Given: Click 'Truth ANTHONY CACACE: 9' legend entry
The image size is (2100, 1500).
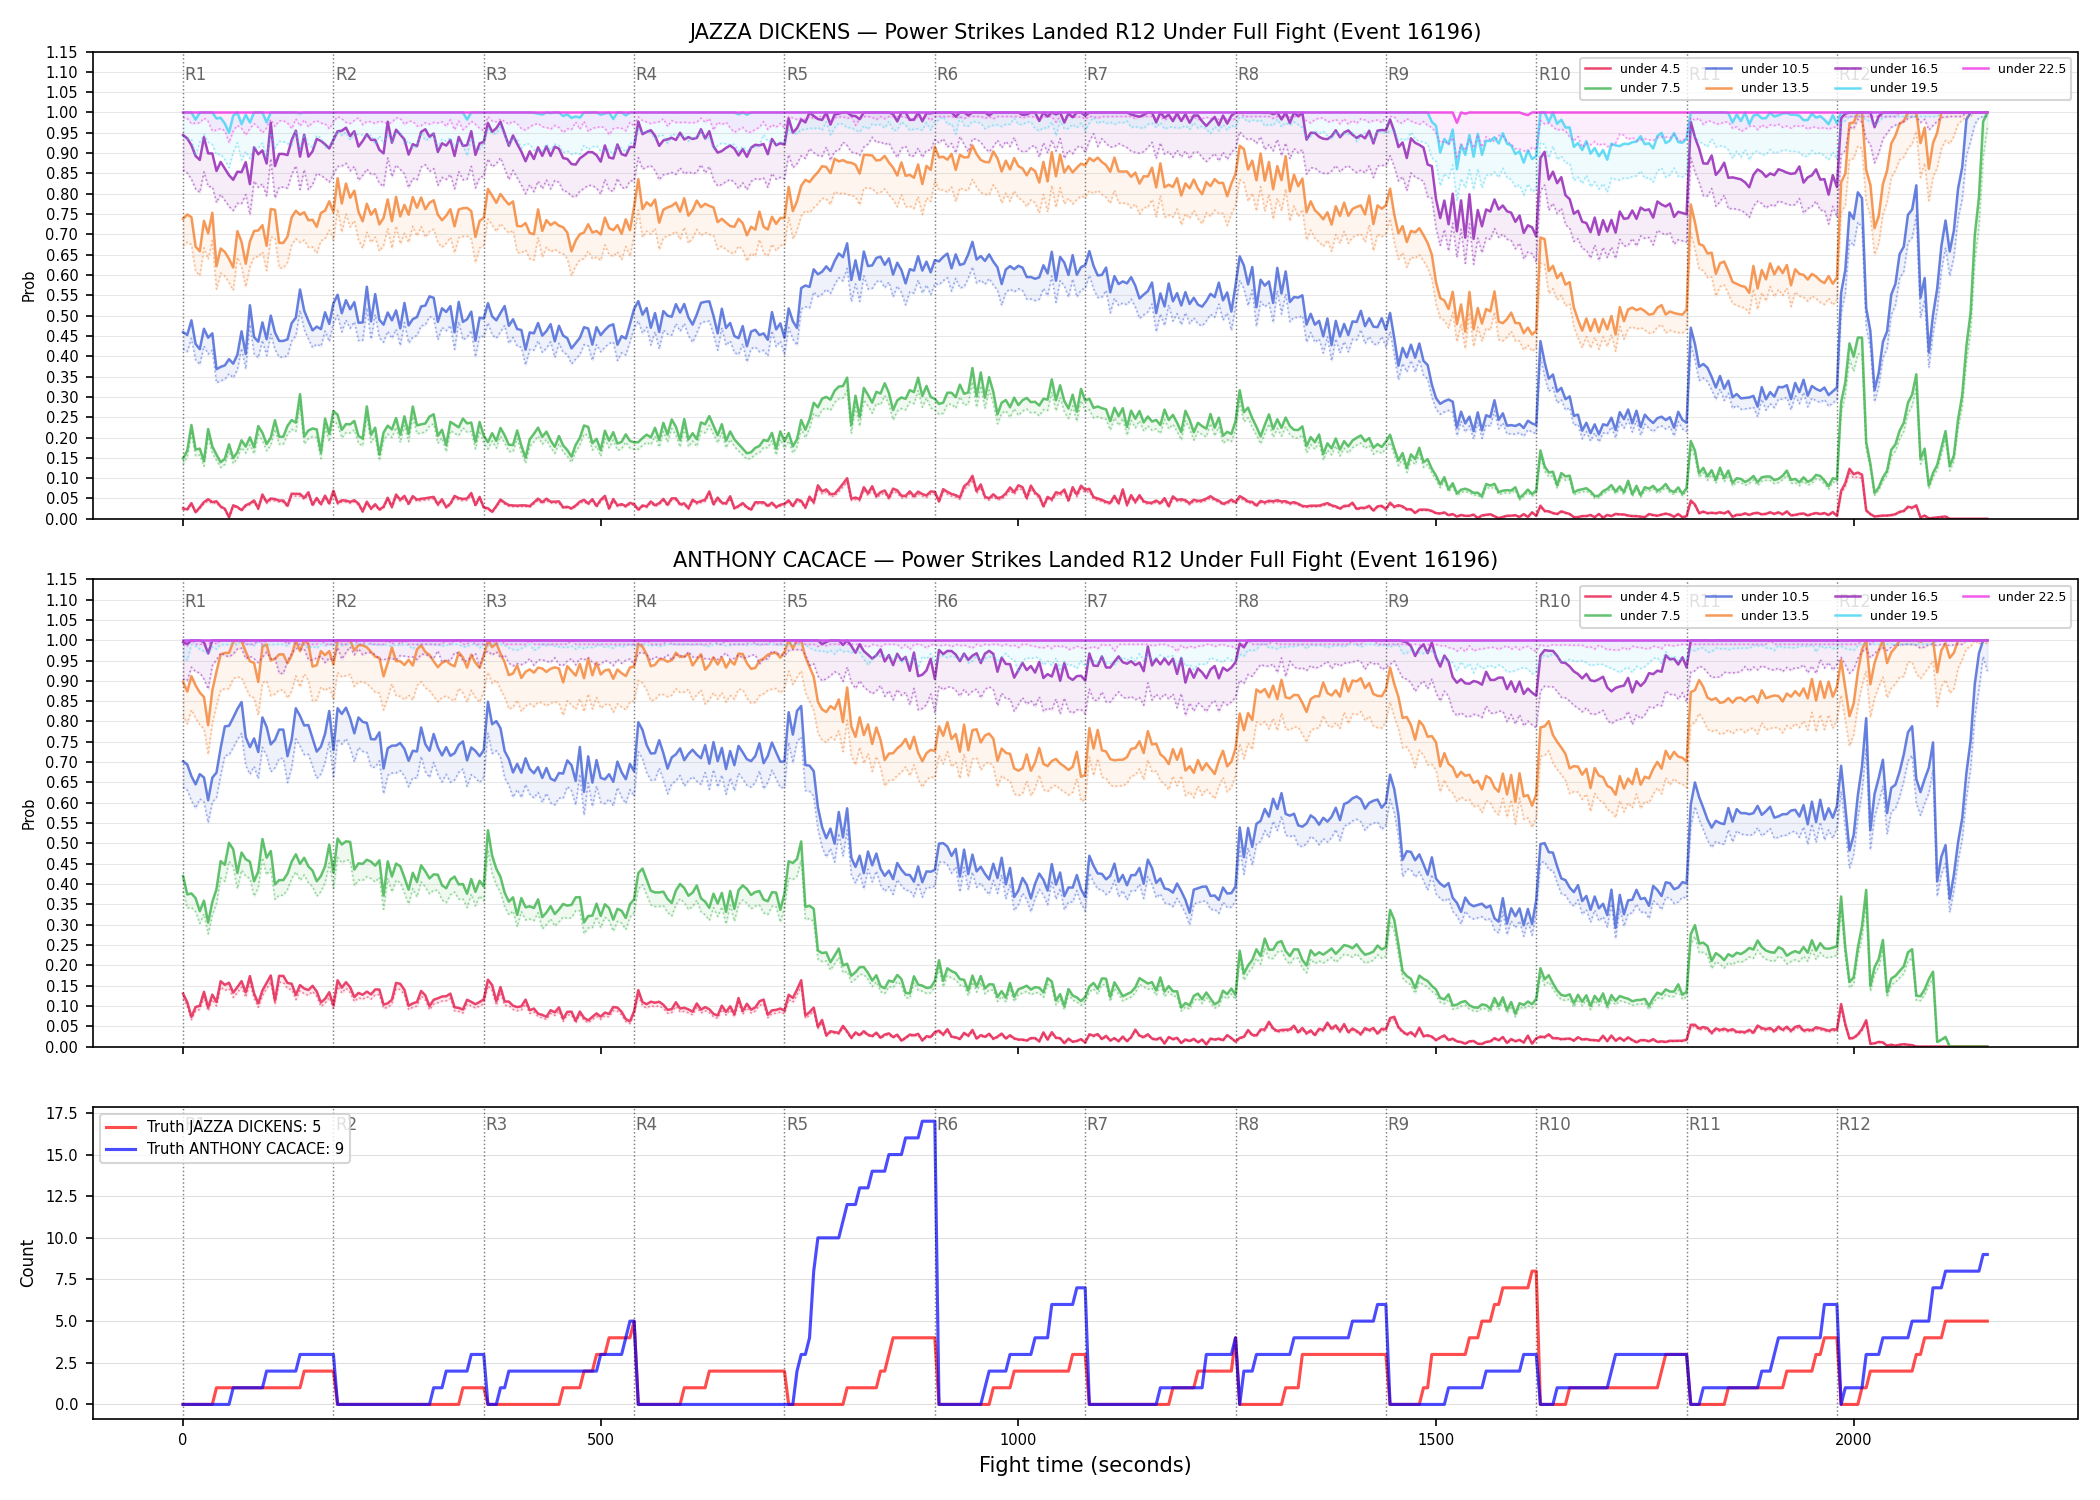Looking at the screenshot, I should click(x=224, y=1149).
